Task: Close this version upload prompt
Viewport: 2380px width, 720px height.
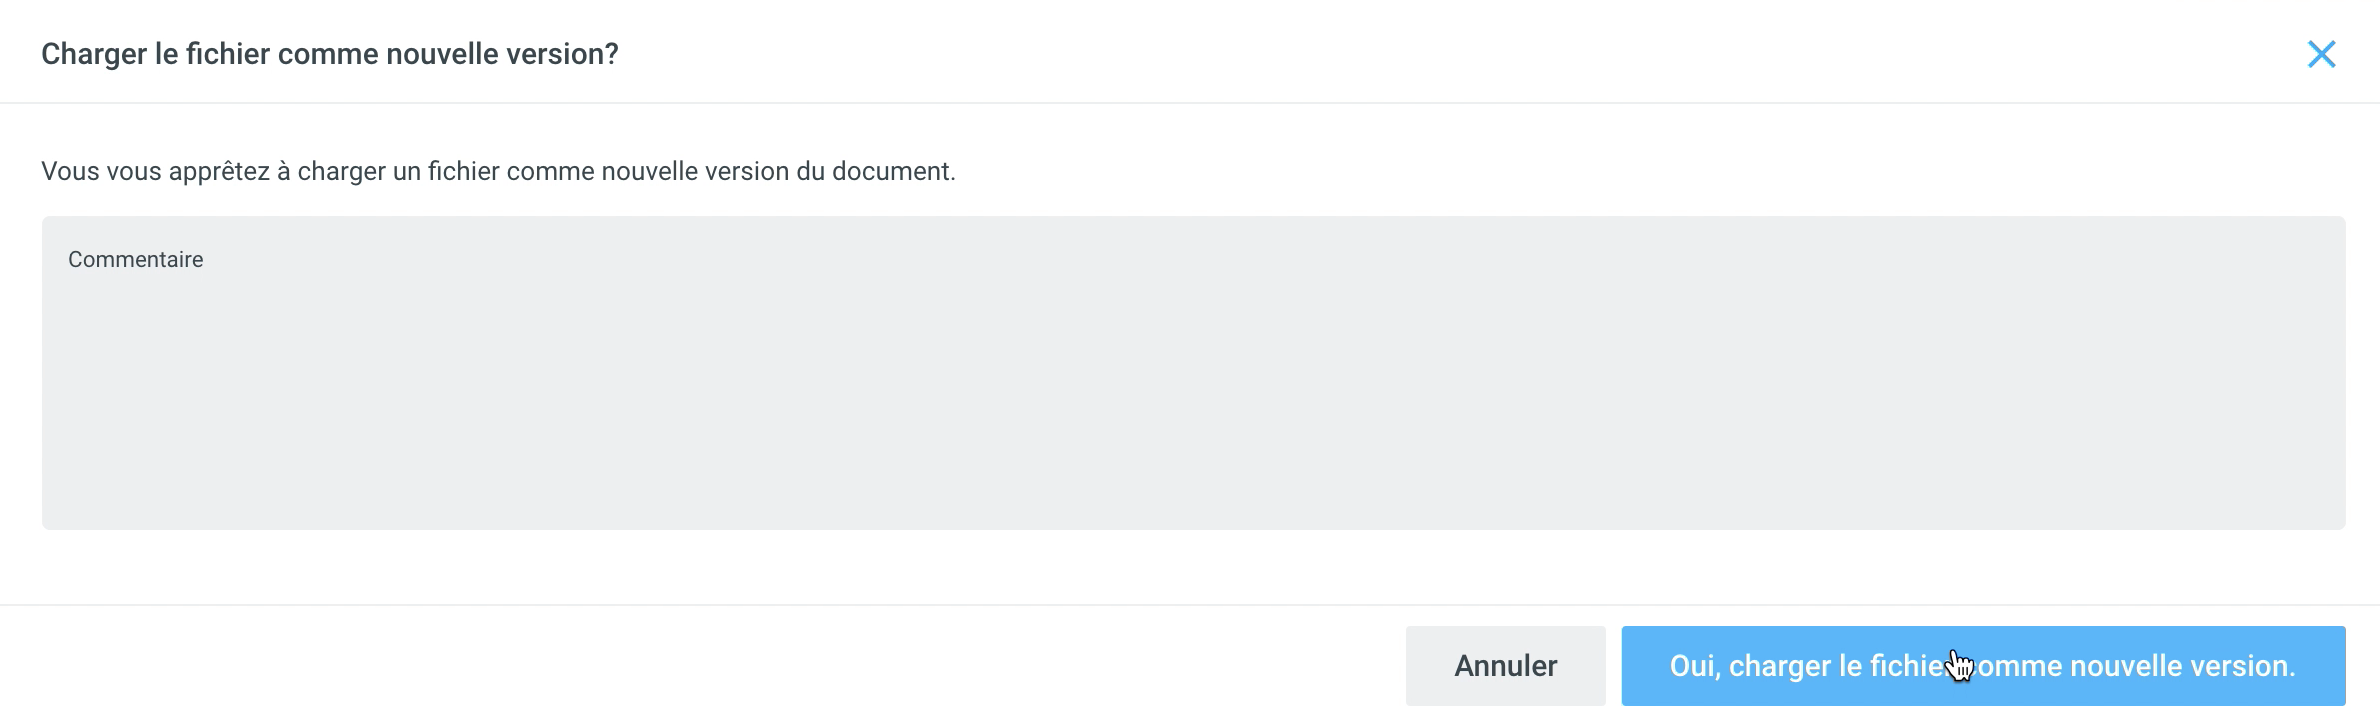Action: coord(2321,54)
